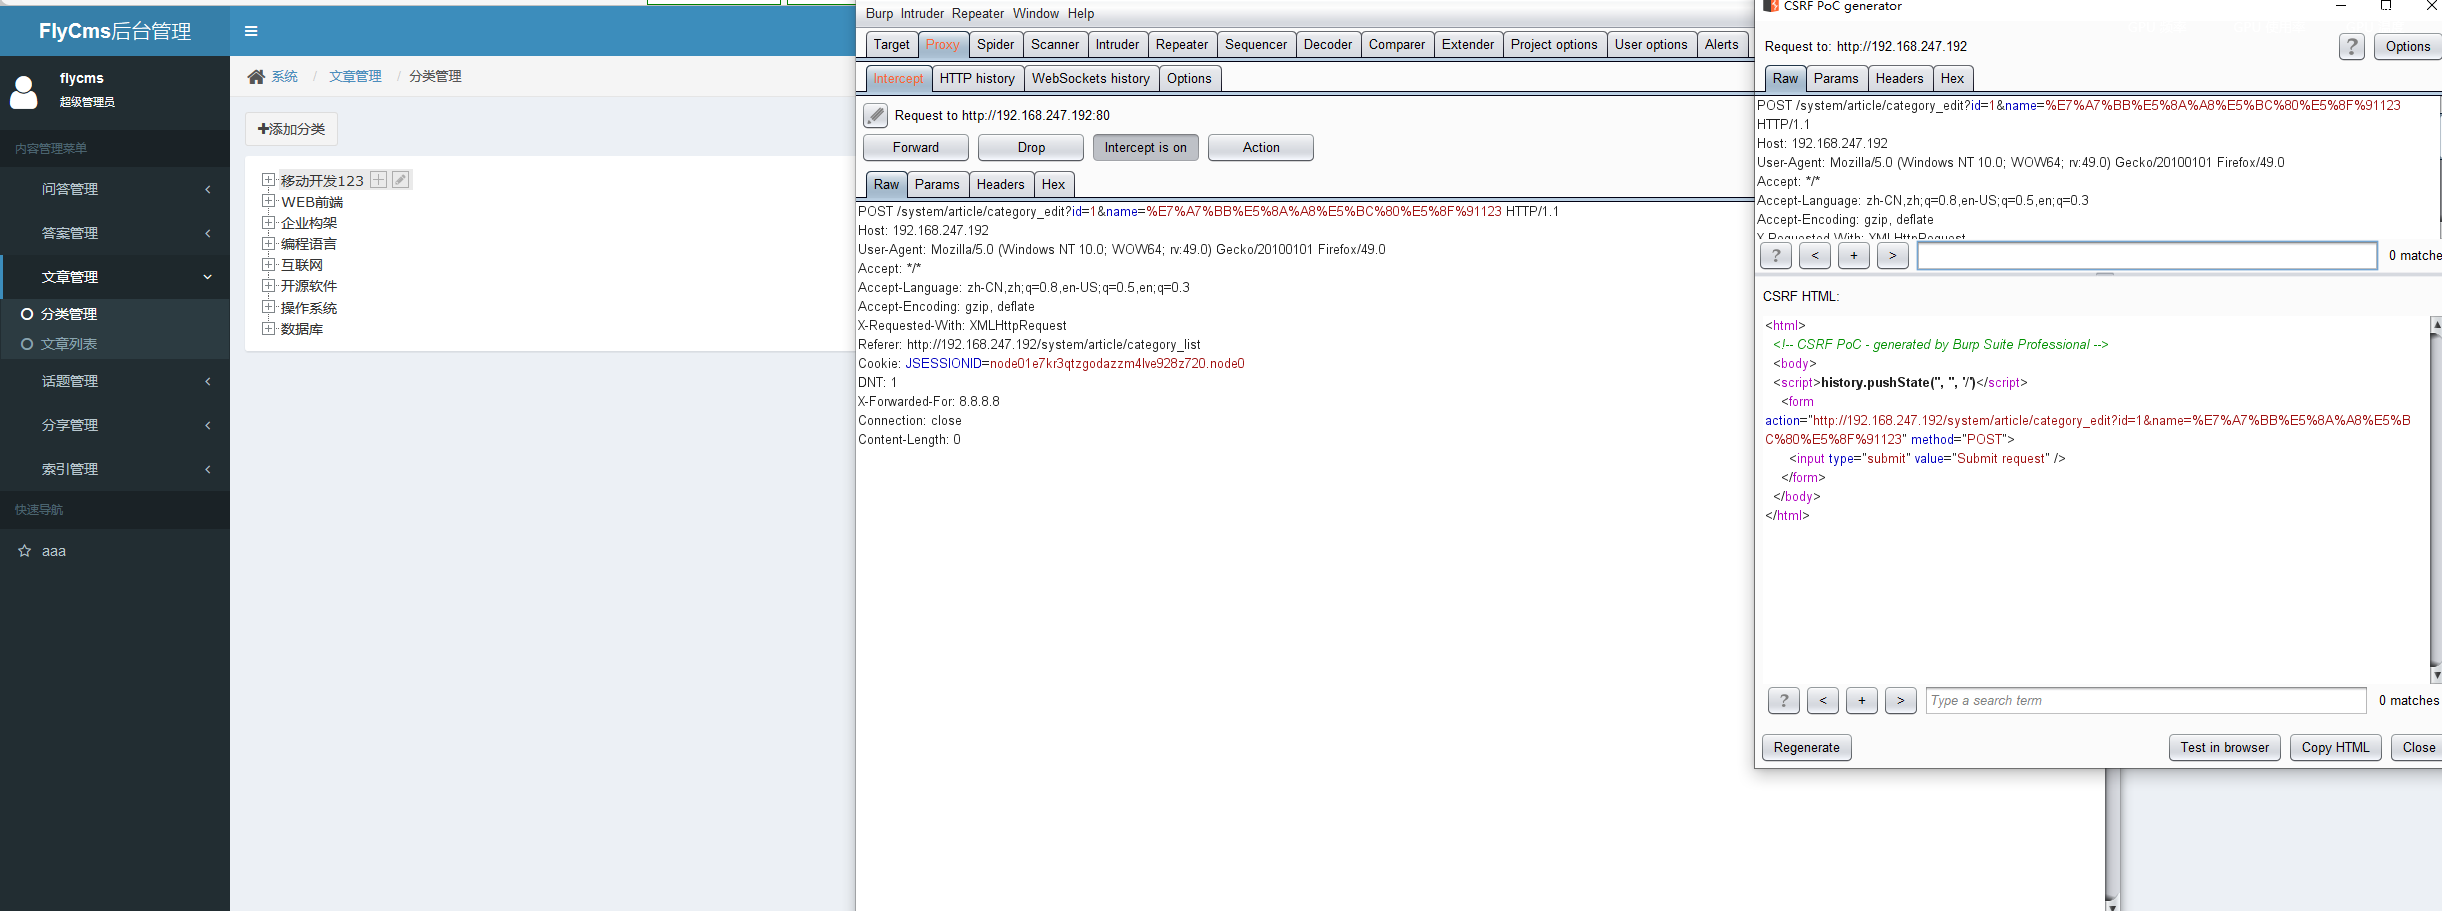Open the Repeater tab in Burp
Image resolution: width=2442 pixels, height=911 pixels.
1182,44
